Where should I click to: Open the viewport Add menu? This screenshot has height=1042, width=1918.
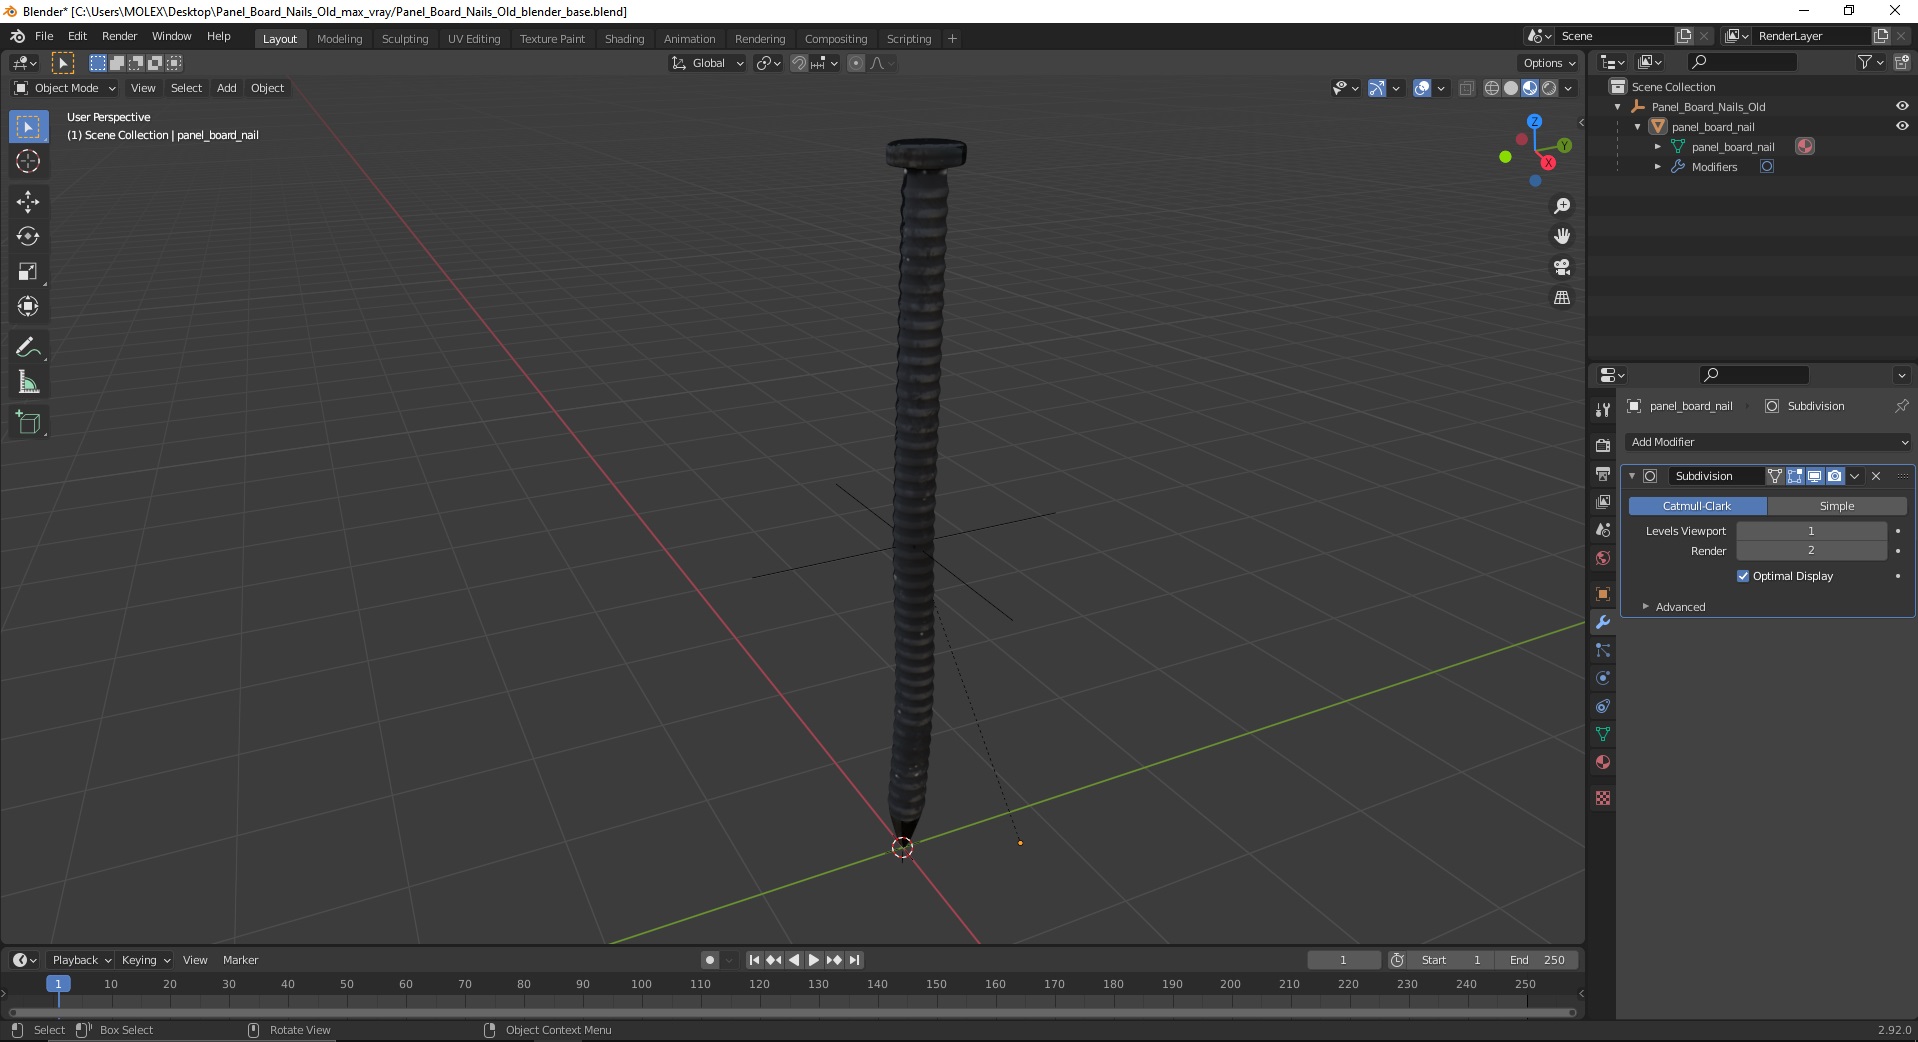coord(227,88)
